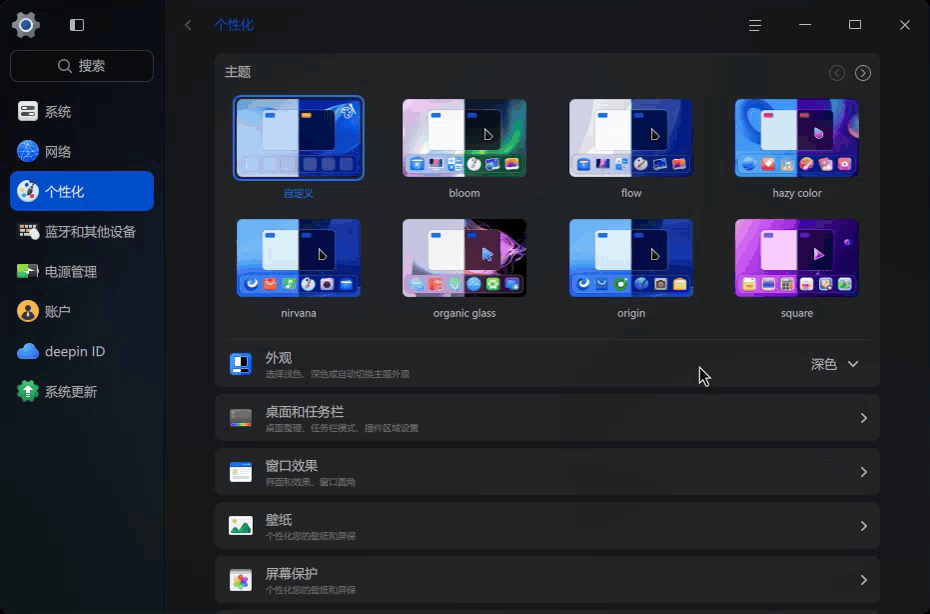This screenshot has height=614, width=930.
Task: Click the 个性化 breadcrumb title
Action: pyautogui.click(x=234, y=25)
